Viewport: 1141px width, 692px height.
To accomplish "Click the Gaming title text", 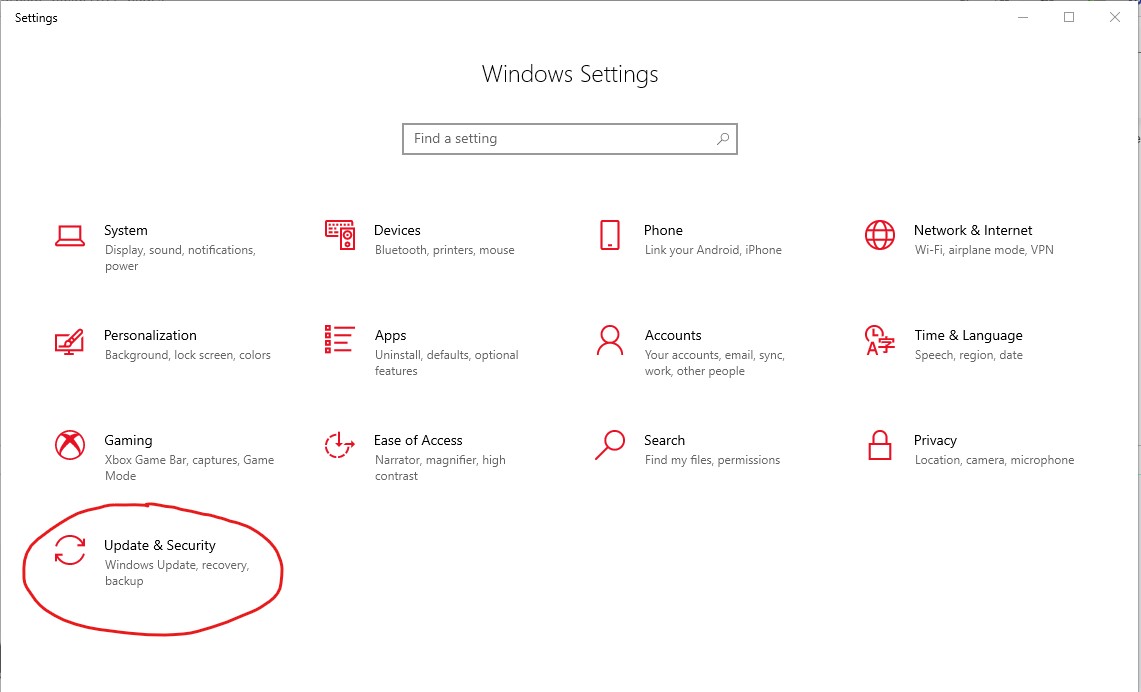I will pos(128,440).
